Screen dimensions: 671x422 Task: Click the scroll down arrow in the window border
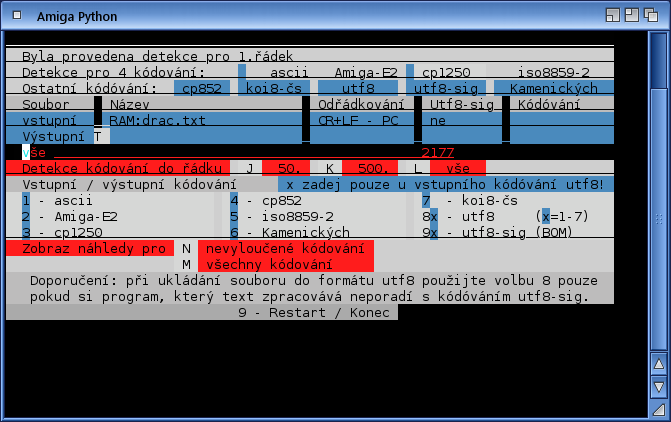[x=658, y=386]
